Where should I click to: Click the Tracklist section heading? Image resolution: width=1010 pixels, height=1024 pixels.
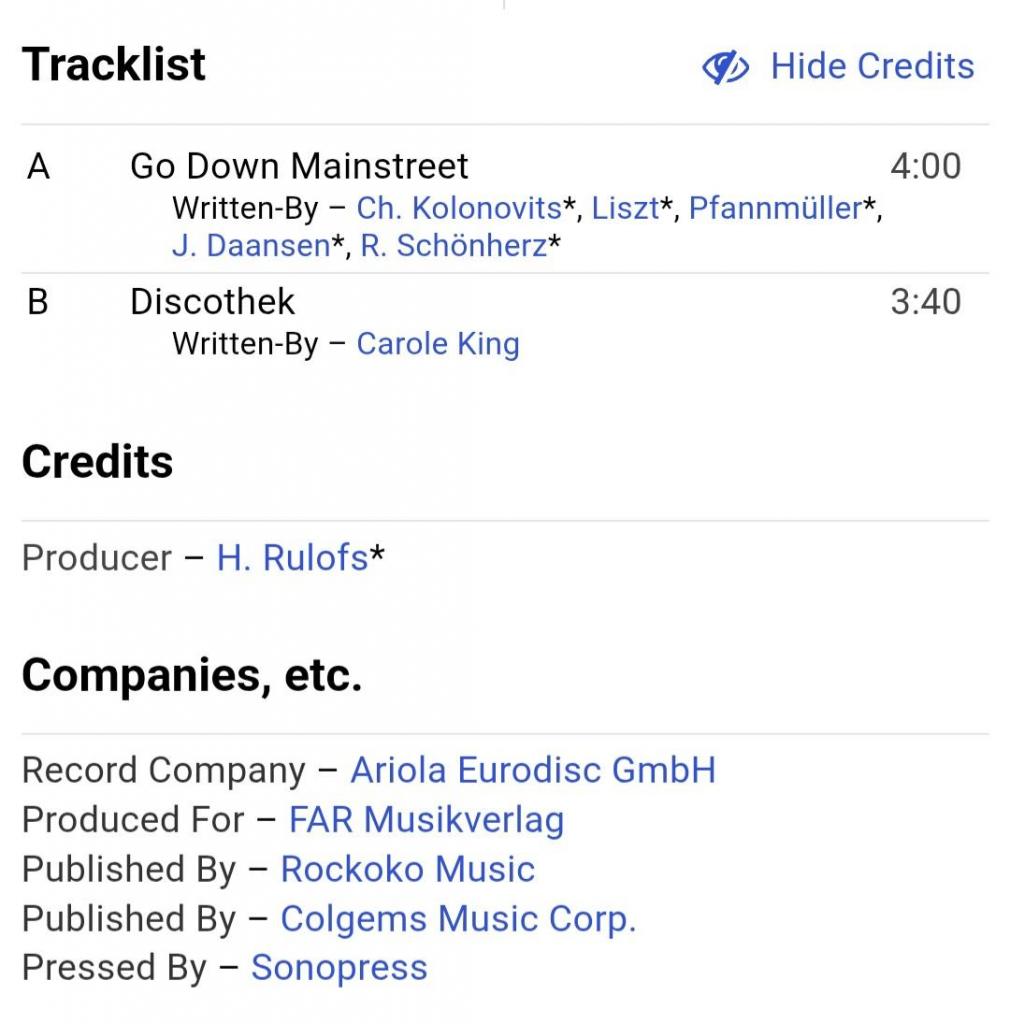click(x=114, y=65)
